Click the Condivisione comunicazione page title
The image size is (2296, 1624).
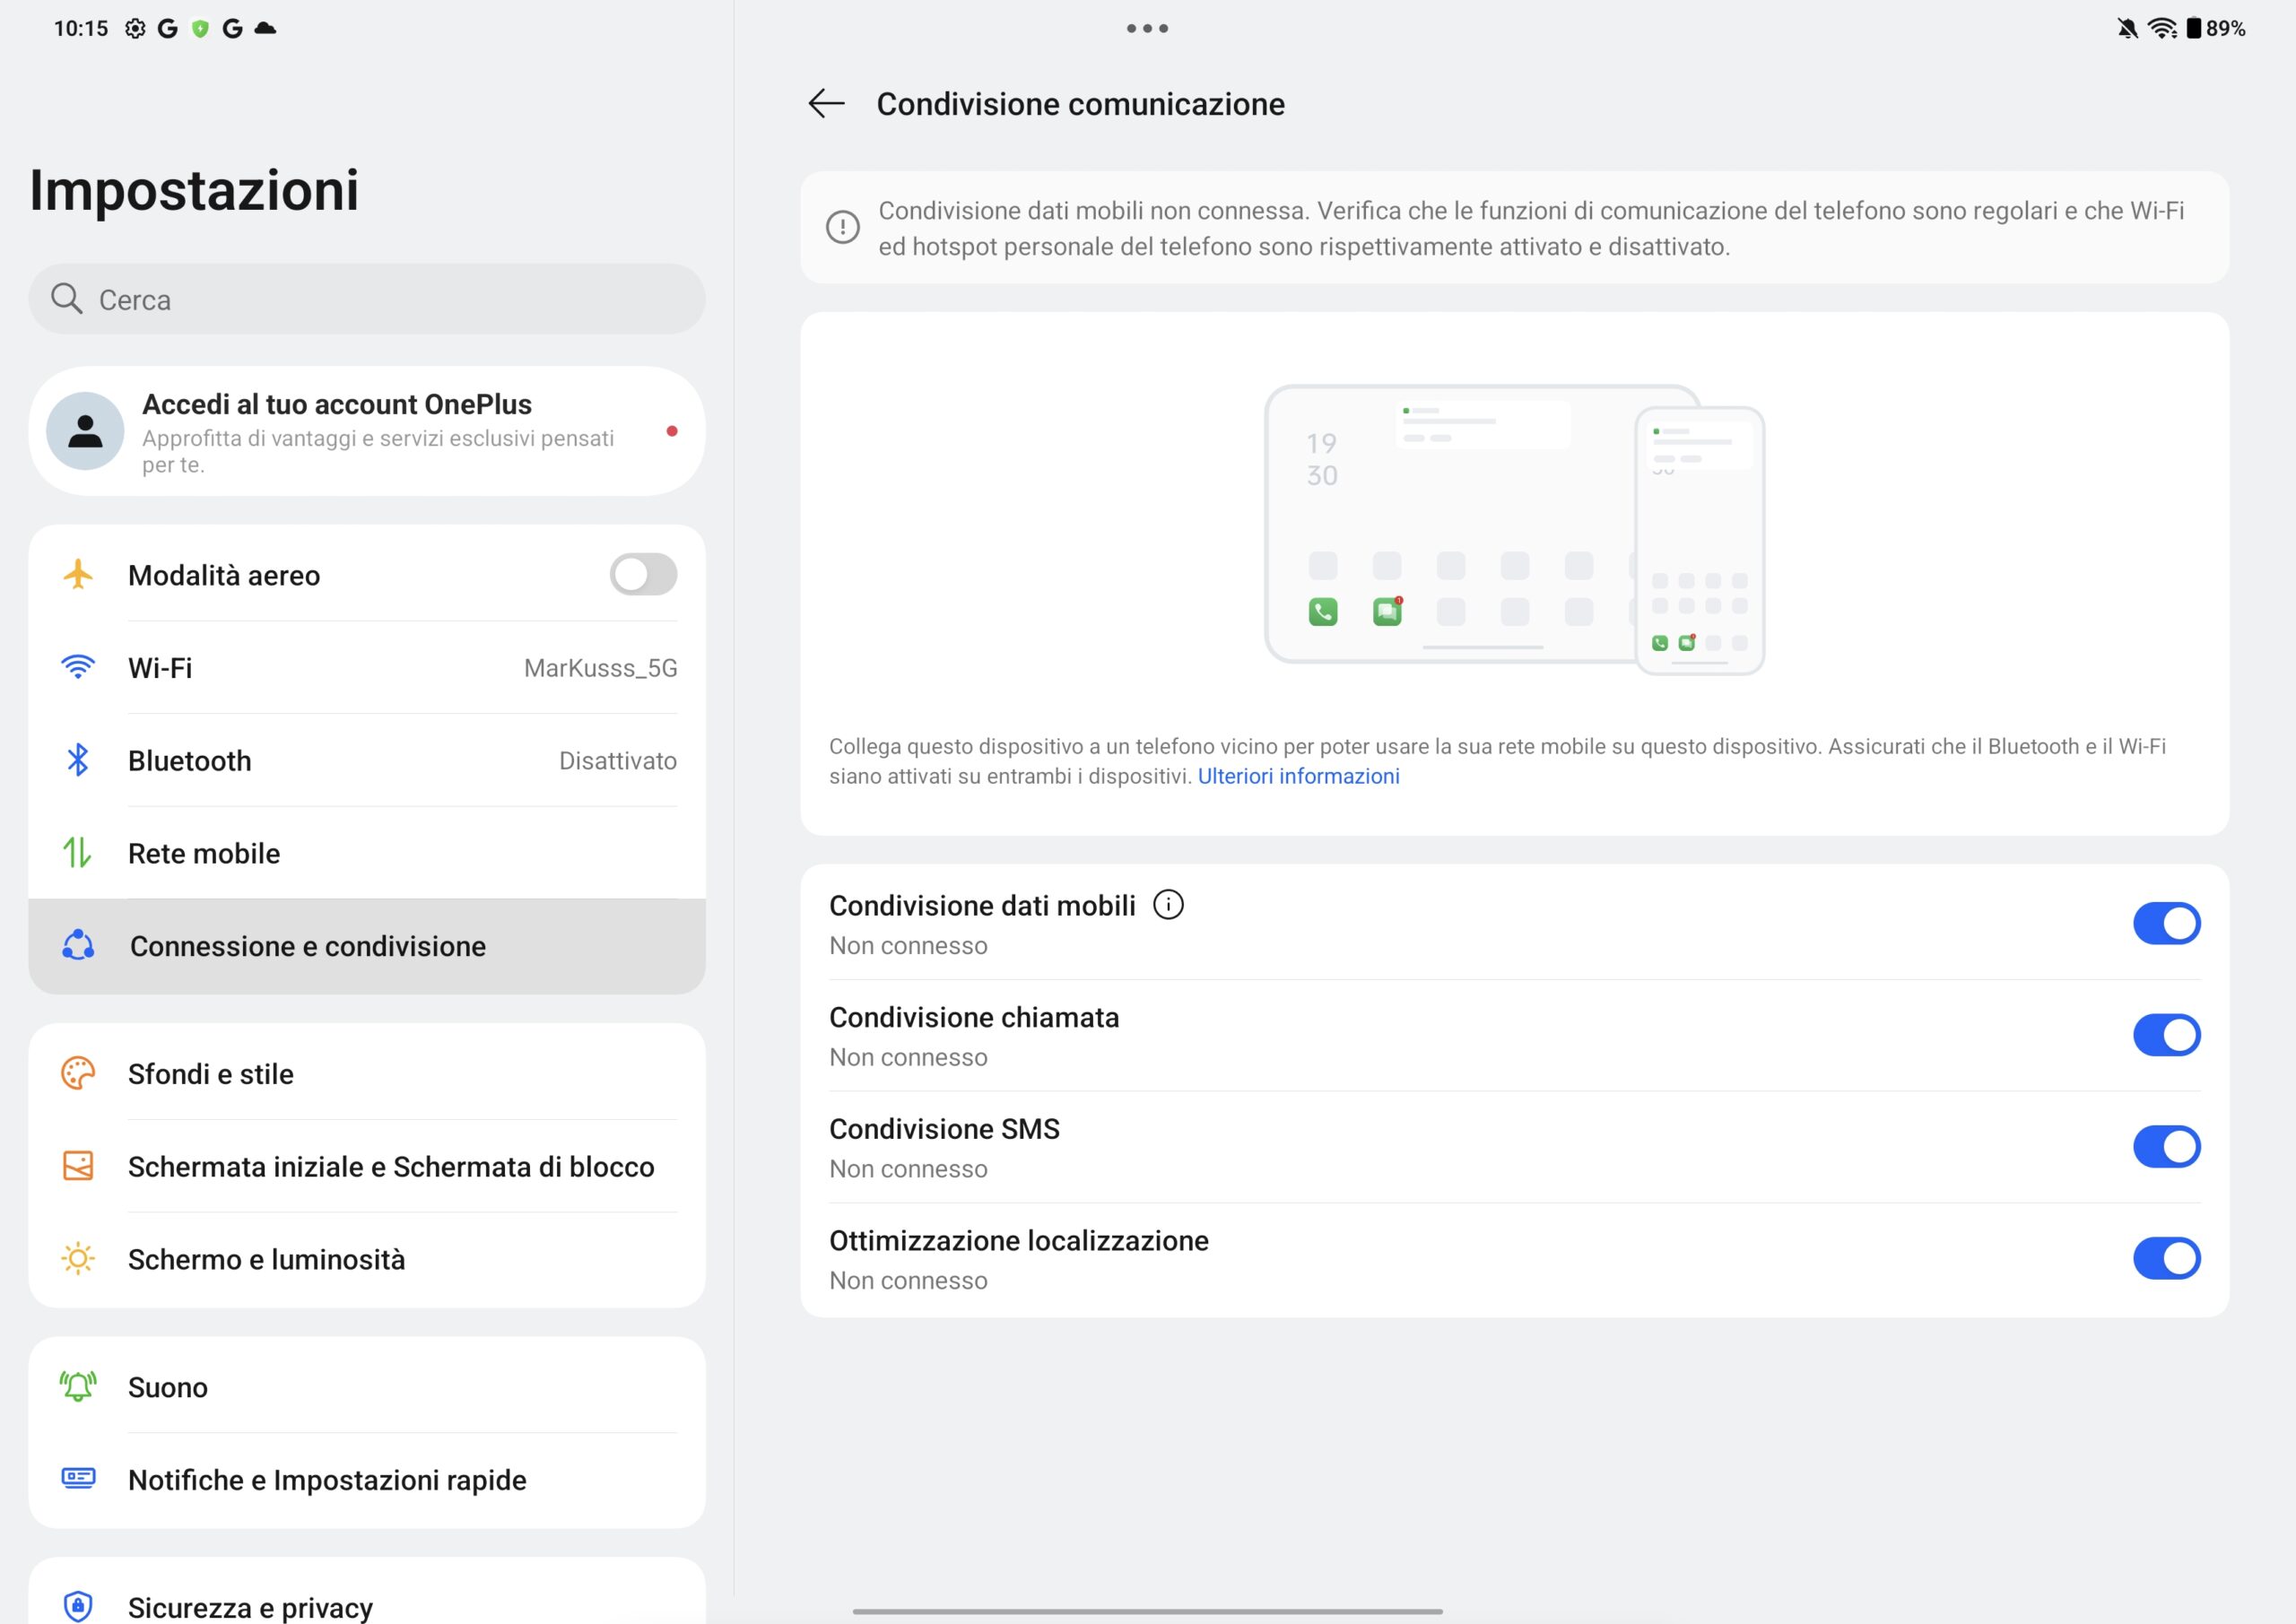(x=1080, y=104)
